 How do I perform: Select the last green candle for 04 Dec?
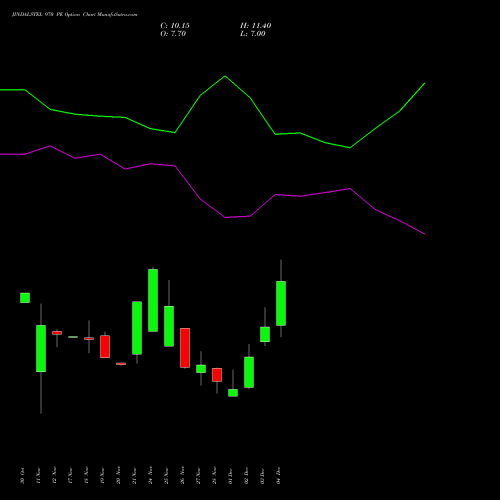pyautogui.click(x=281, y=303)
